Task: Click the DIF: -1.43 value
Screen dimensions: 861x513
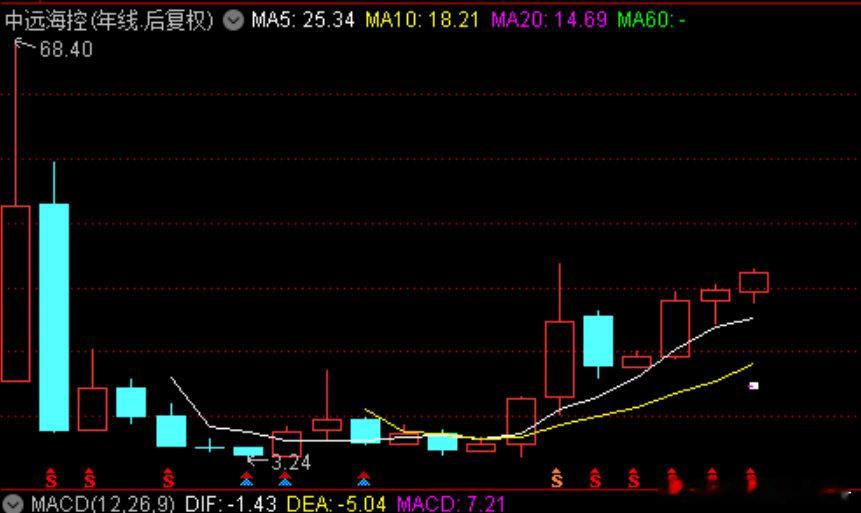Action: pos(230,504)
